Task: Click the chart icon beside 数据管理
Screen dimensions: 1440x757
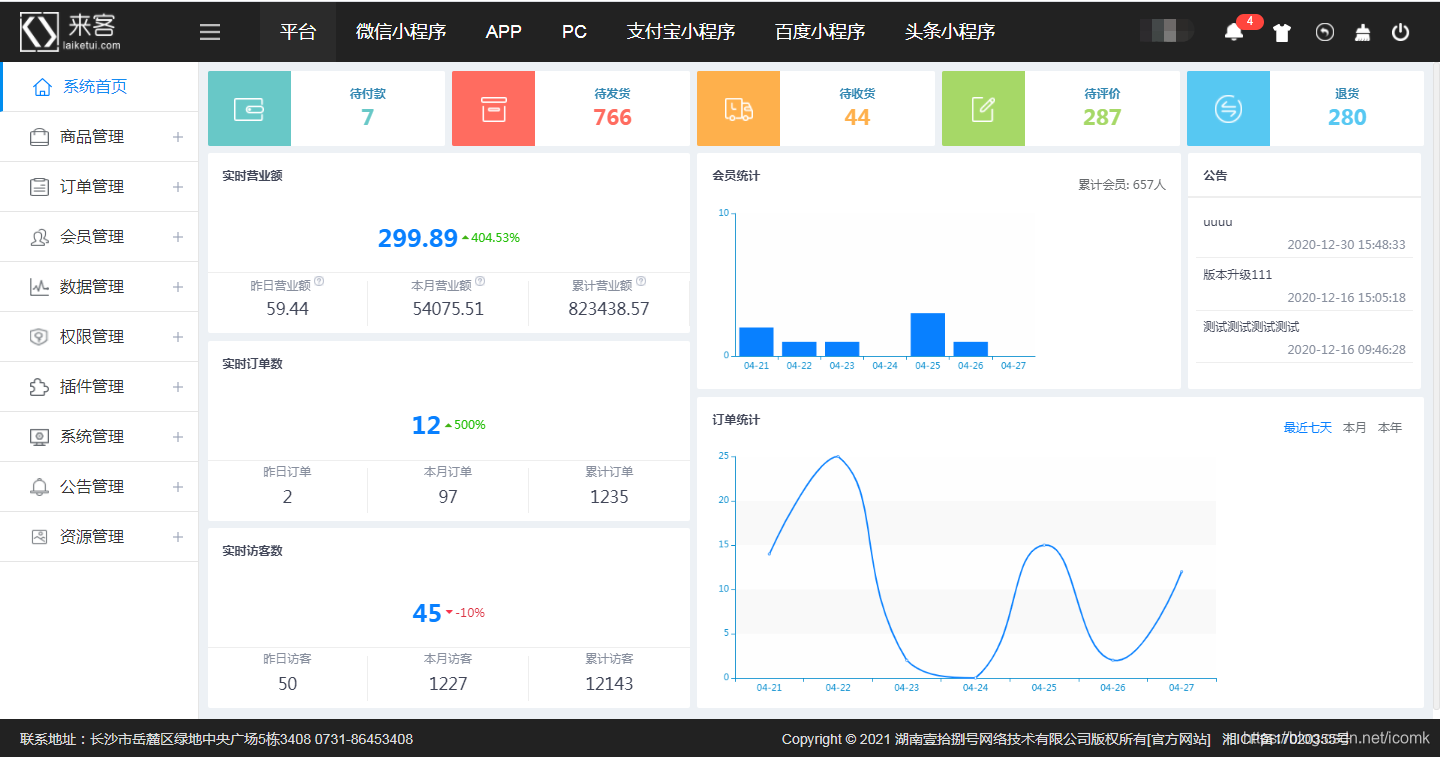Action: click(x=39, y=287)
